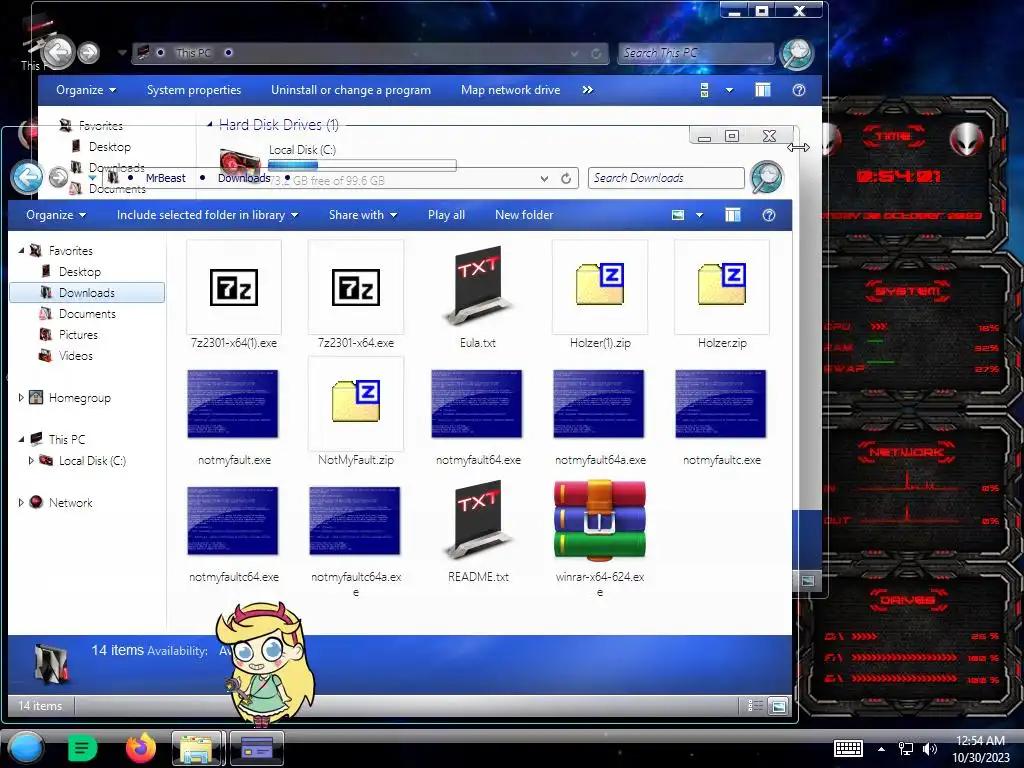Launch Firefox from the taskbar

click(140, 748)
